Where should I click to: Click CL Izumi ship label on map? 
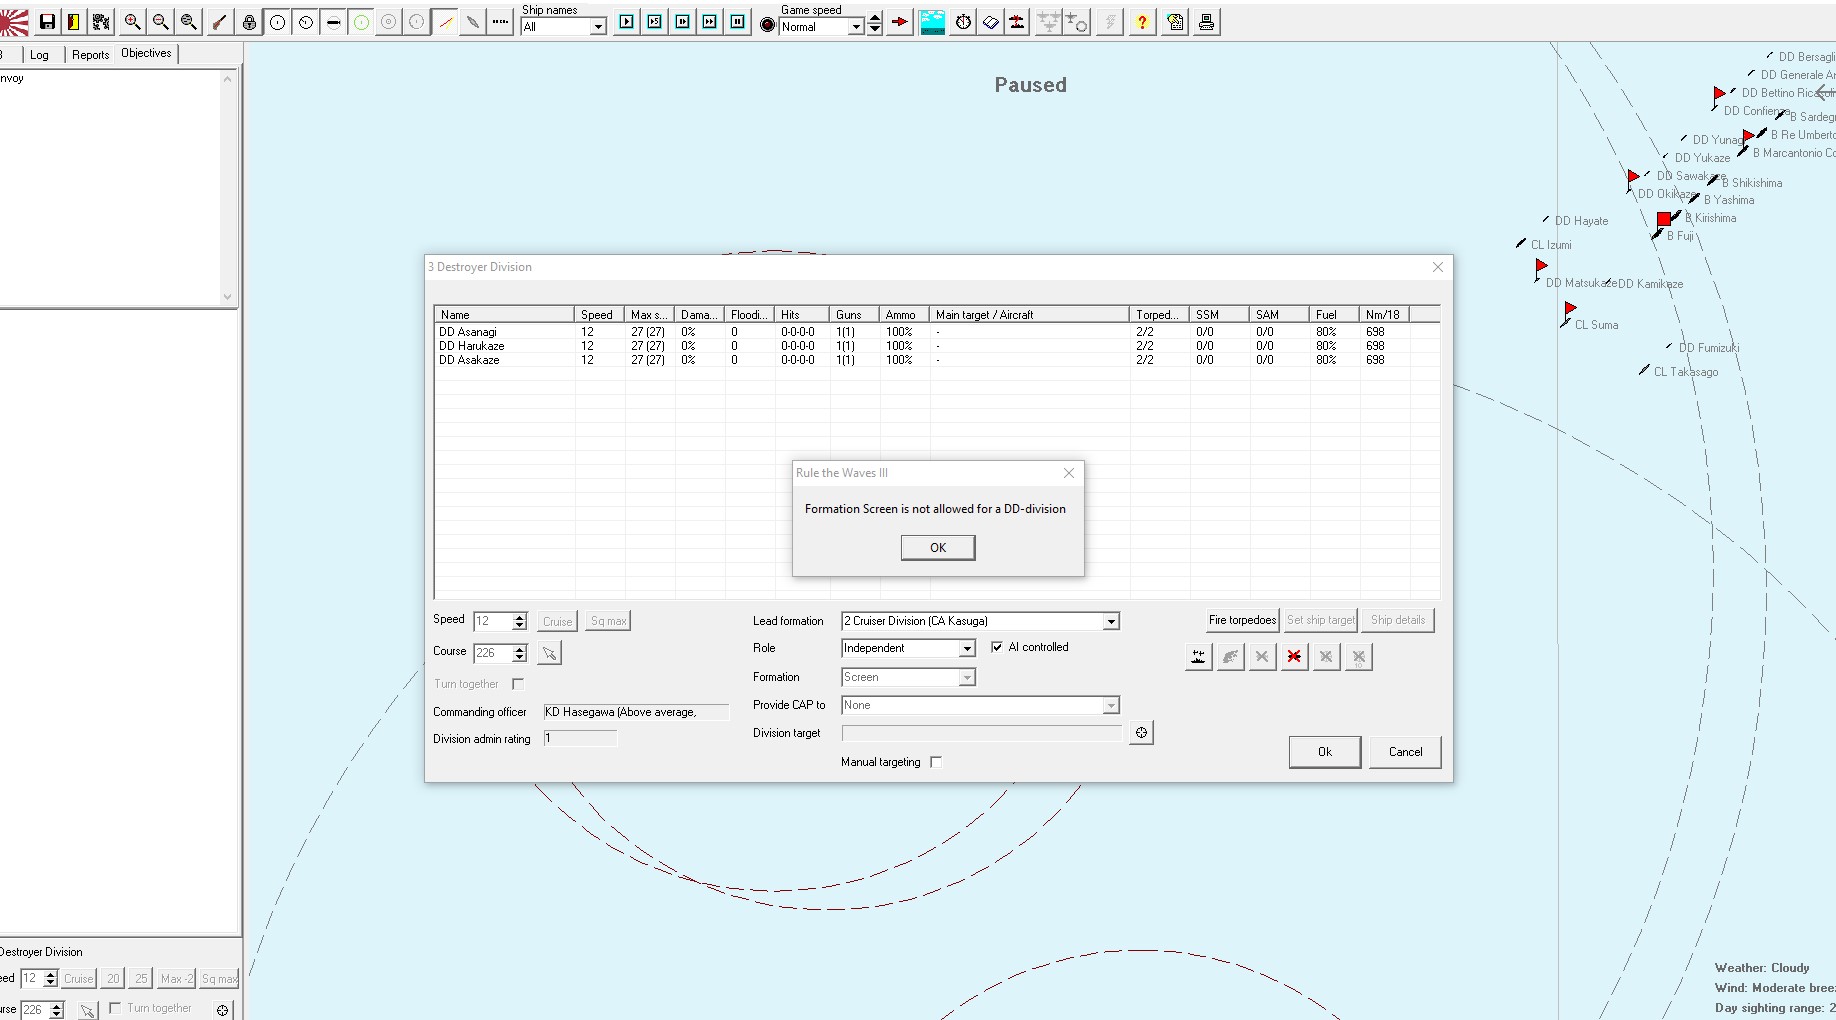pos(1551,245)
